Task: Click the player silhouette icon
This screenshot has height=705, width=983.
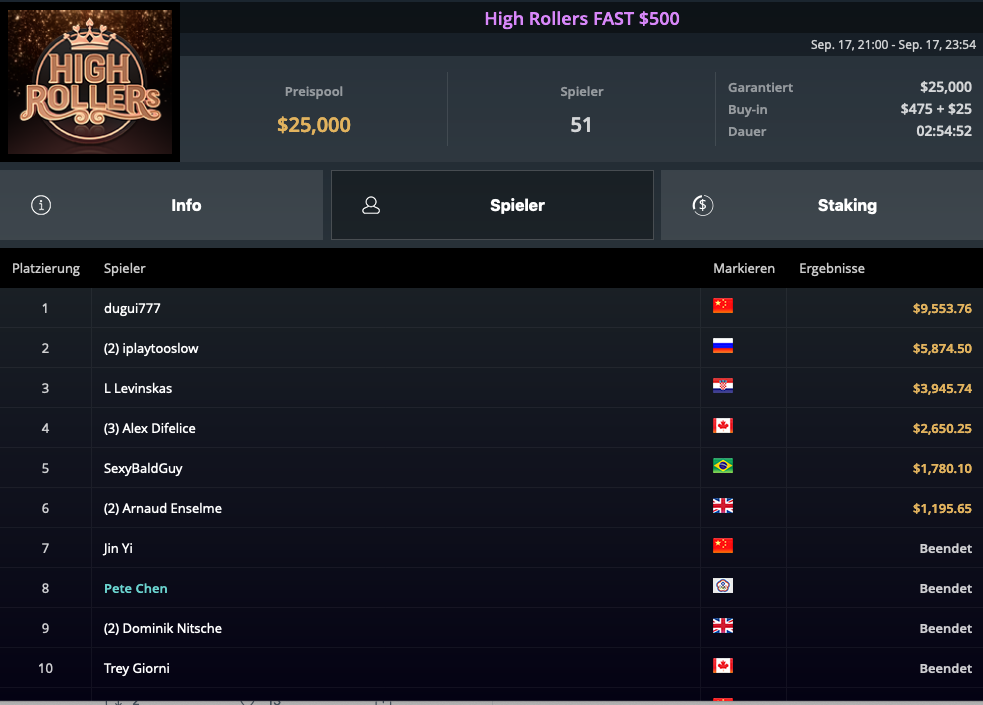Action: 371,205
